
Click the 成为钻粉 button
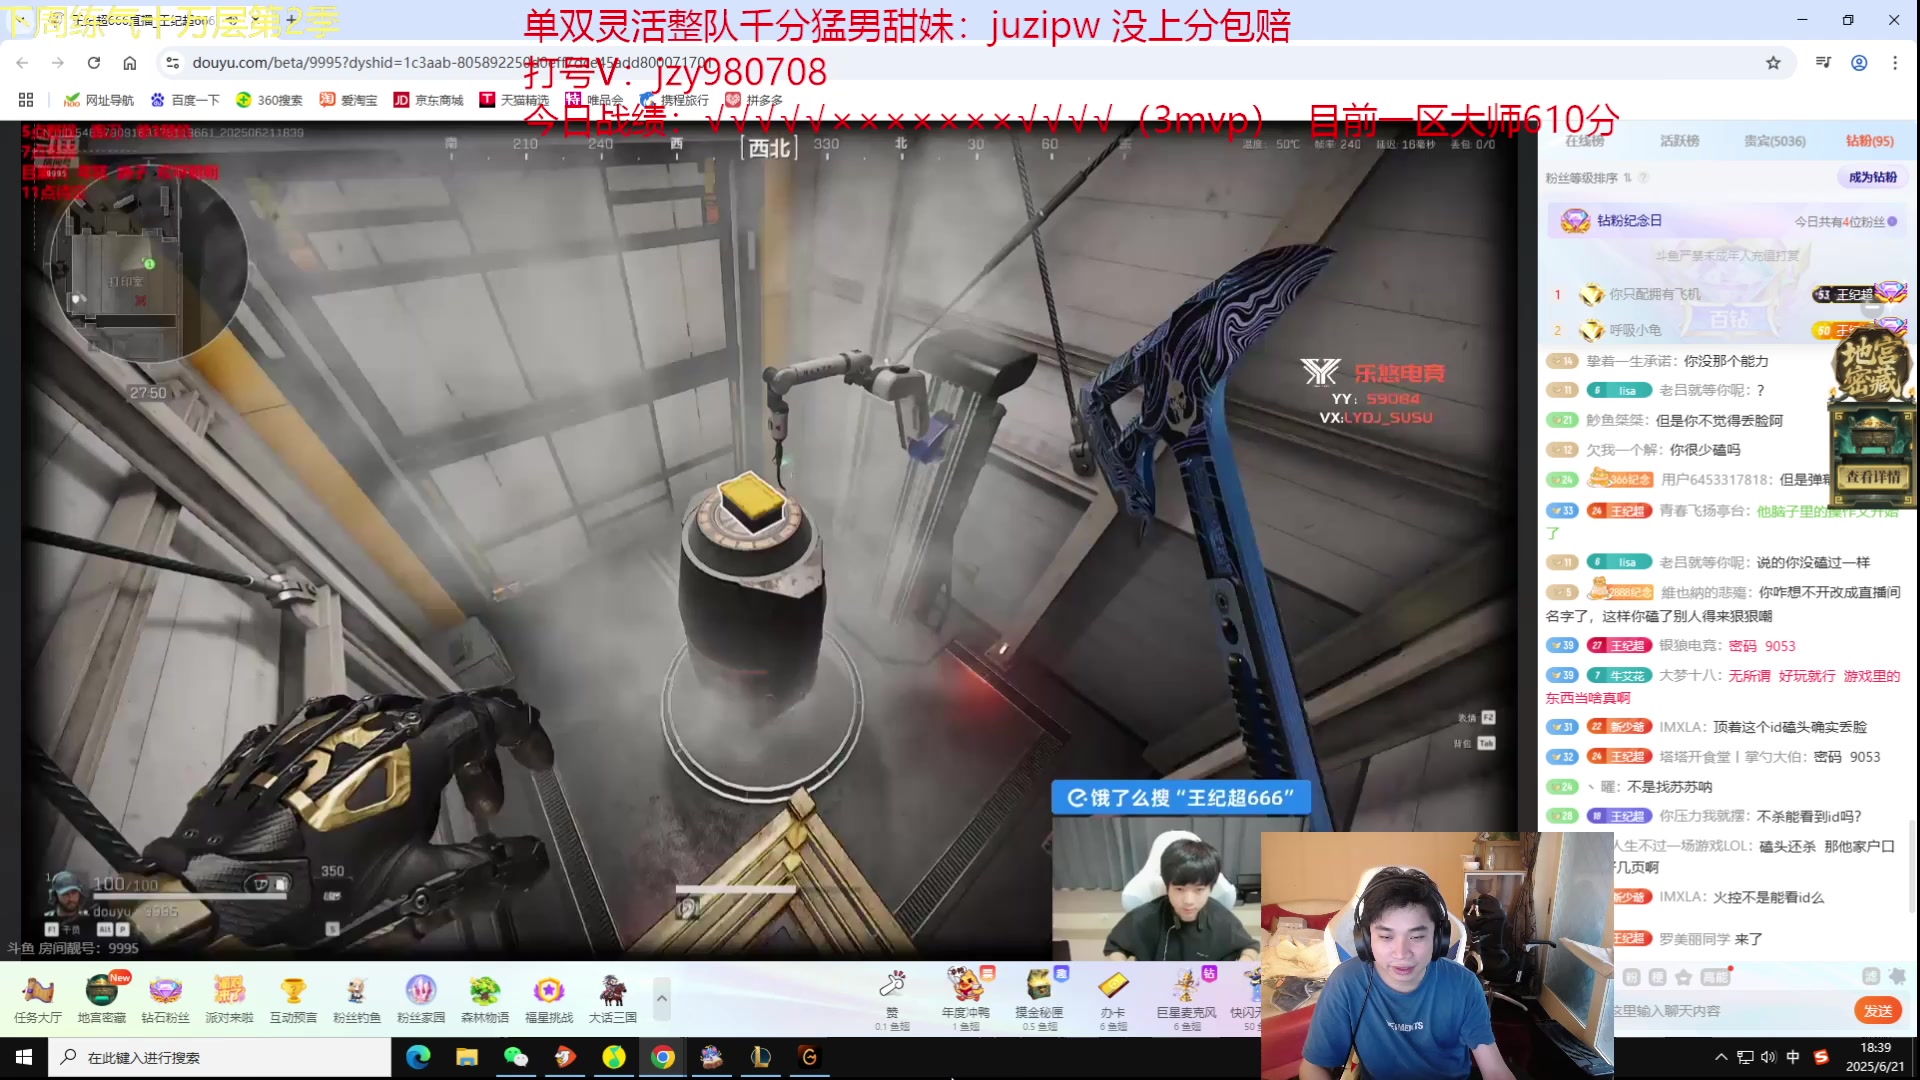point(1872,177)
